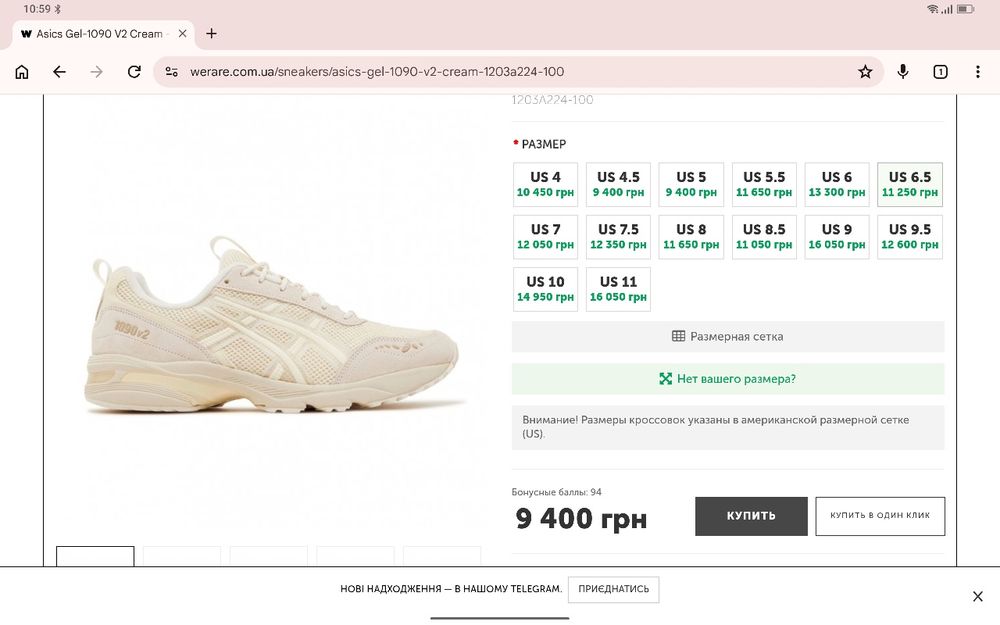
Task: Select size US 4.5
Action: (x=618, y=184)
